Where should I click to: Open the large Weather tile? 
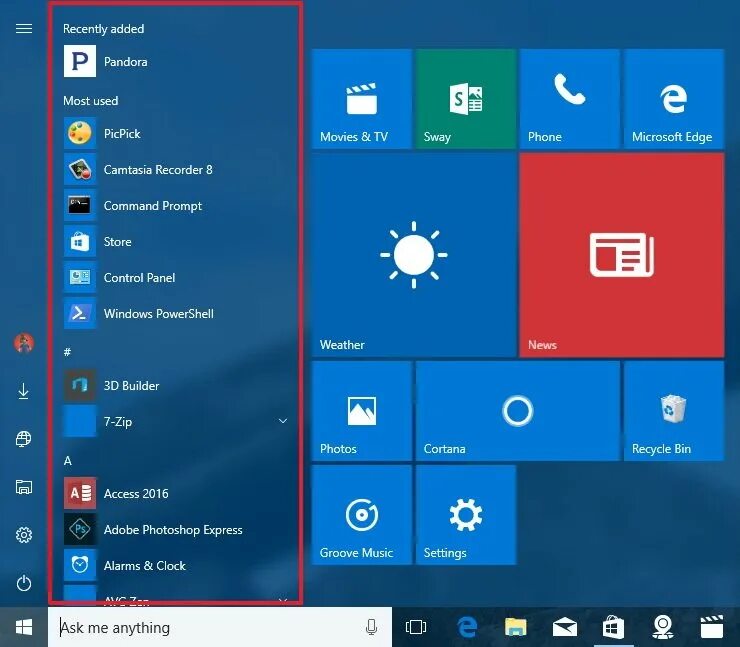(414, 255)
